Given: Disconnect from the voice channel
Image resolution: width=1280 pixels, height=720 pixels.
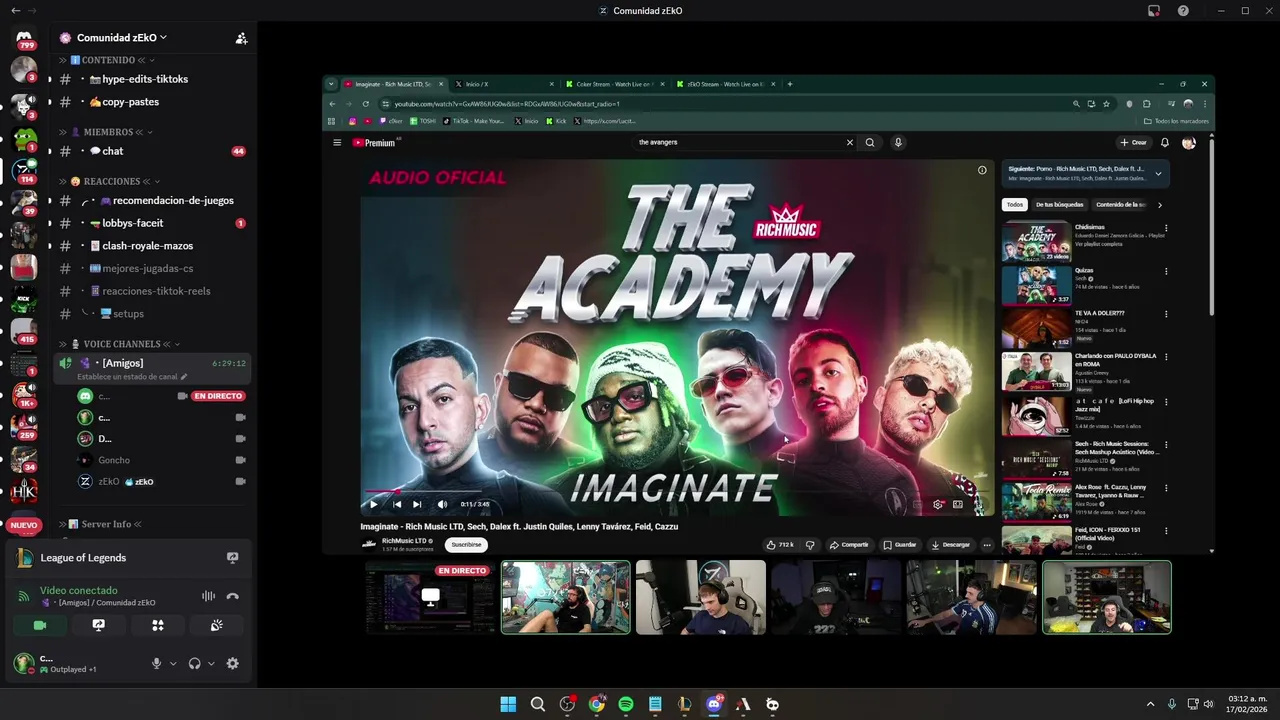Looking at the screenshot, I should (x=233, y=596).
